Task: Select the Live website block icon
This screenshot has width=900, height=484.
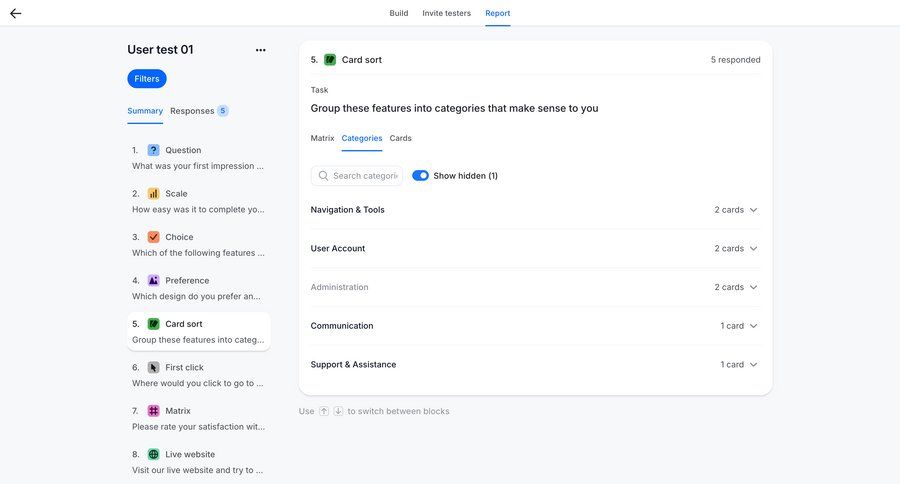Action: [x=153, y=454]
